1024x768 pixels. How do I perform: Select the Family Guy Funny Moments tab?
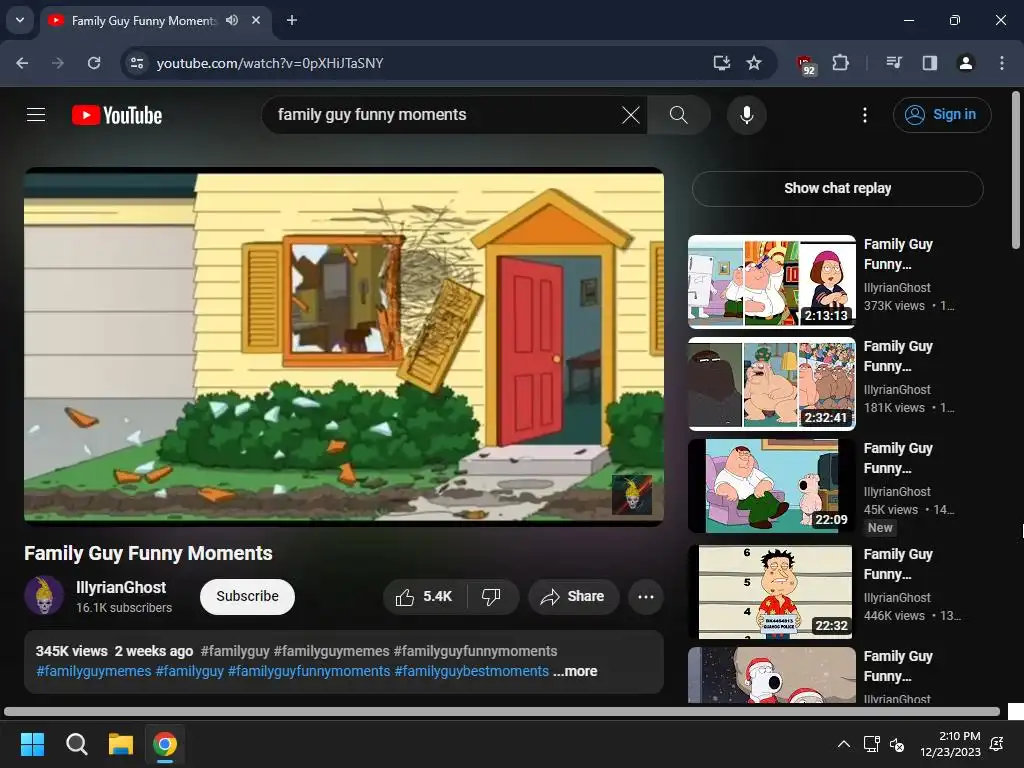pos(142,21)
